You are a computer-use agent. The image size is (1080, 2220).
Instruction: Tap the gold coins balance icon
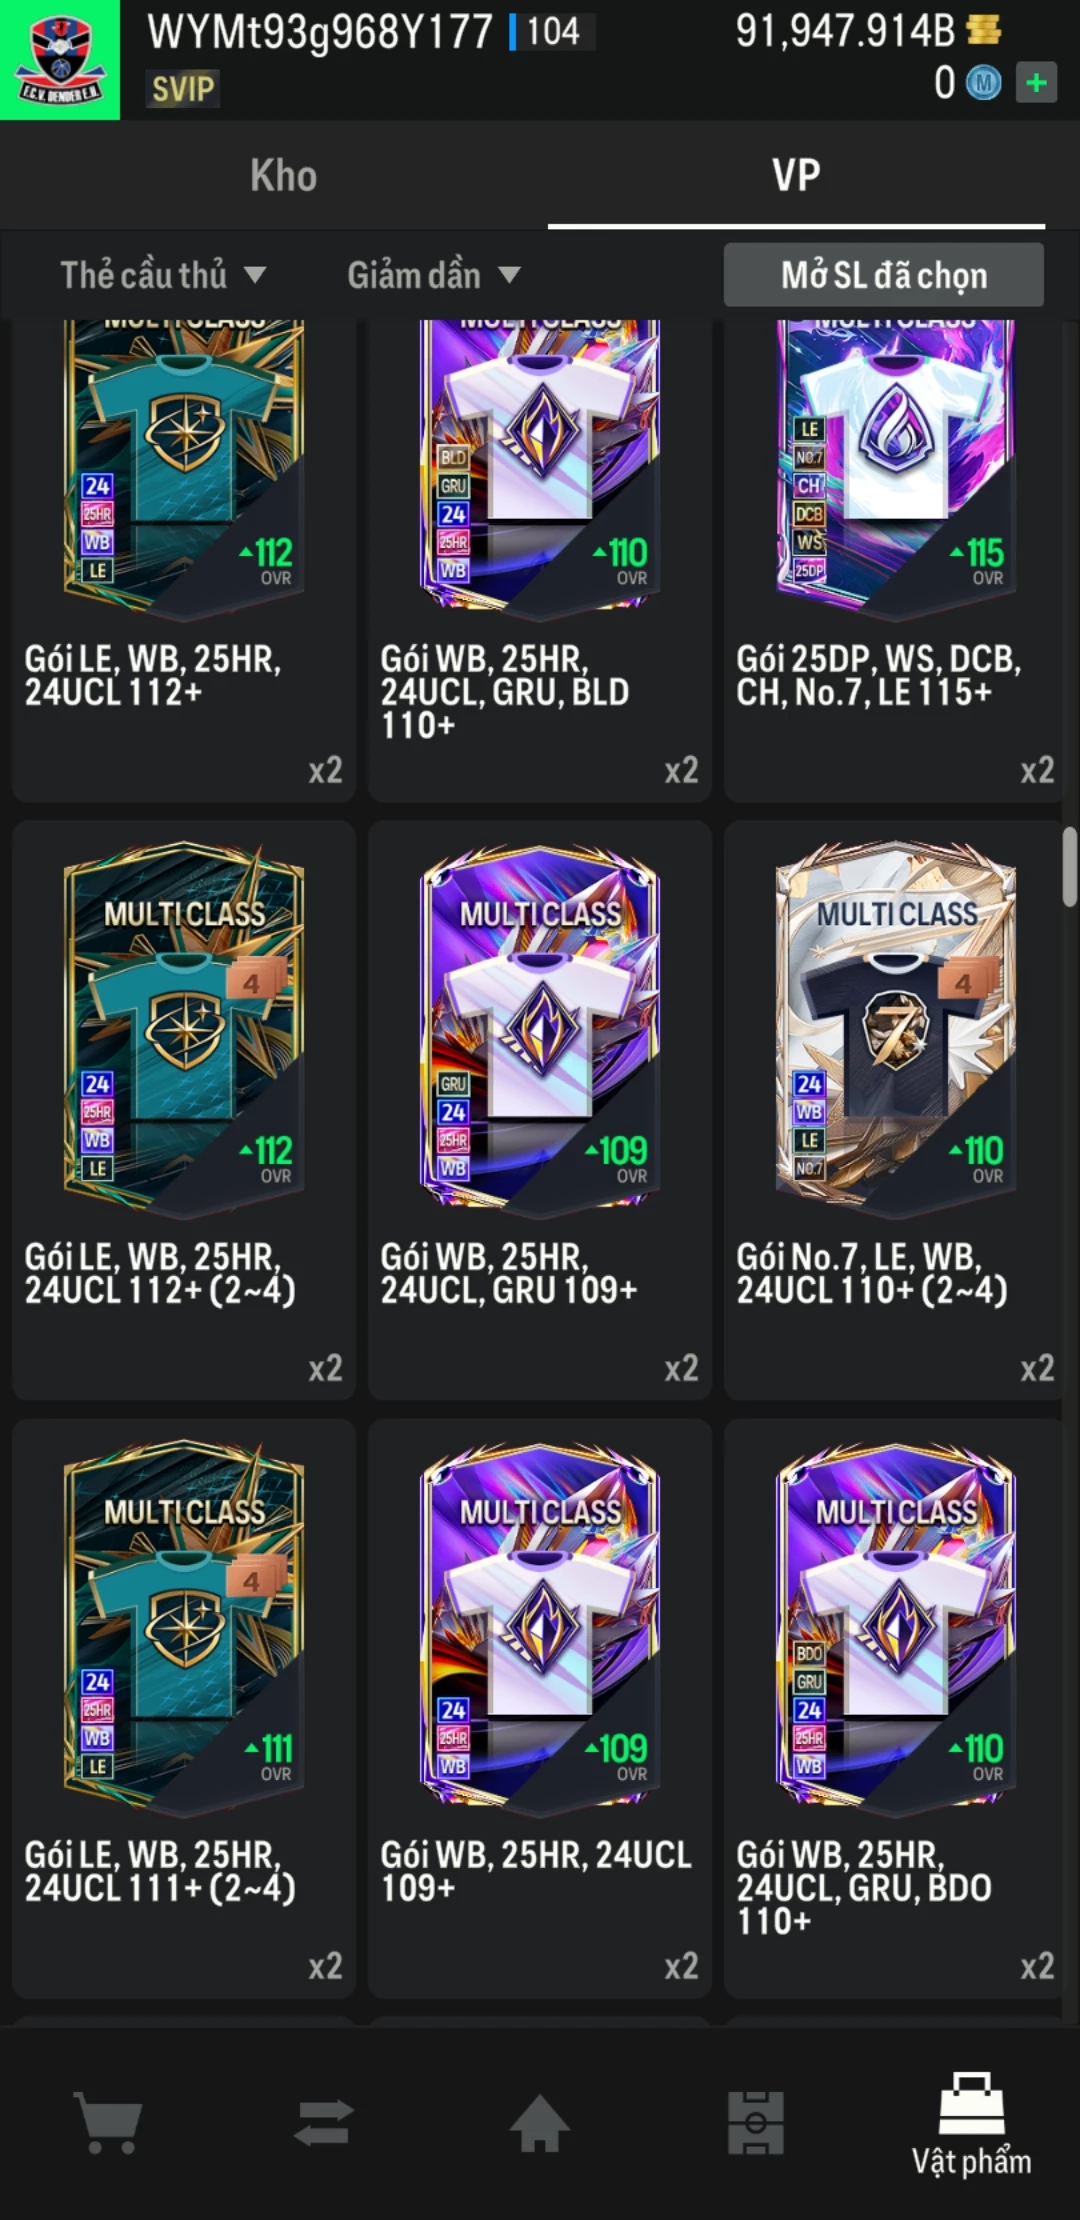pyautogui.click(x=984, y=31)
